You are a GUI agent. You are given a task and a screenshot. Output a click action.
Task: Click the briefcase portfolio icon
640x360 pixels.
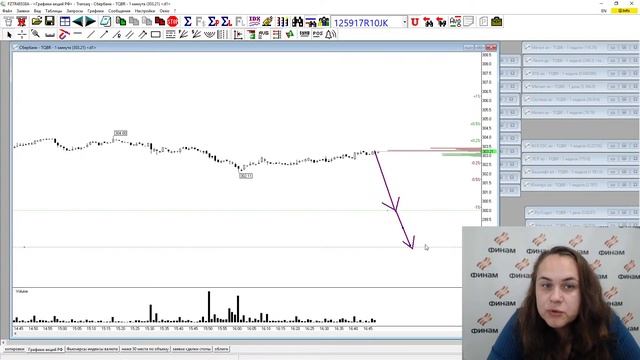click(497, 21)
